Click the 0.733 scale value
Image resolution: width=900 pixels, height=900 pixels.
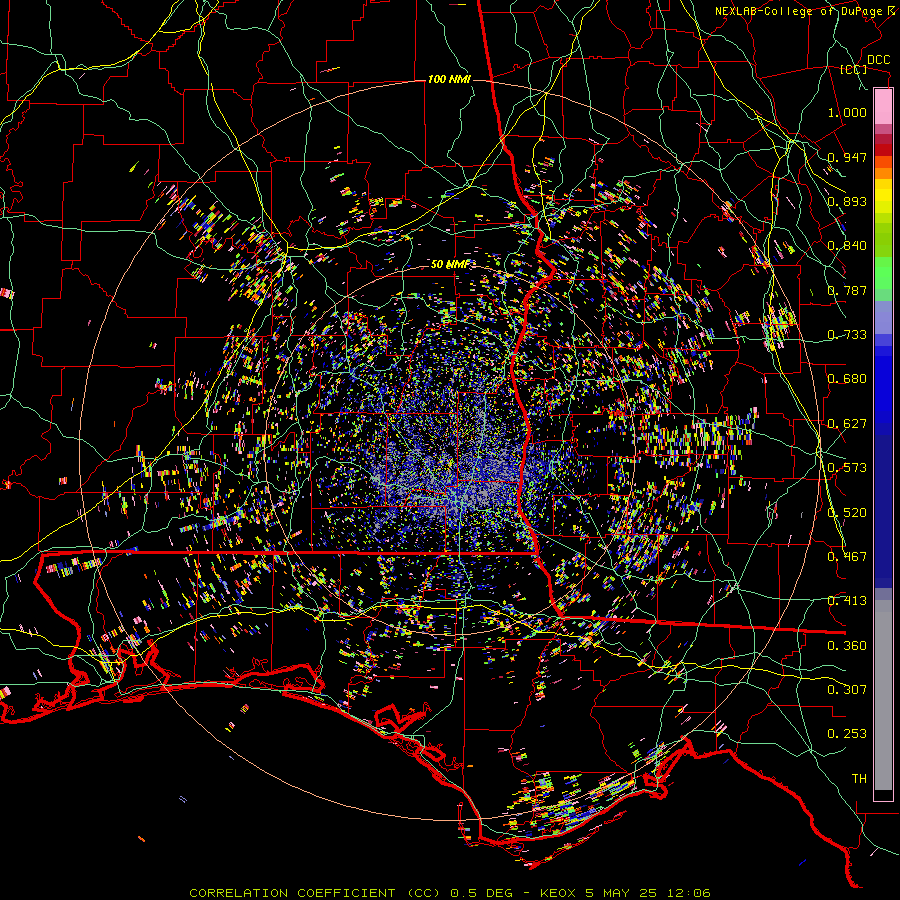(x=847, y=335)
